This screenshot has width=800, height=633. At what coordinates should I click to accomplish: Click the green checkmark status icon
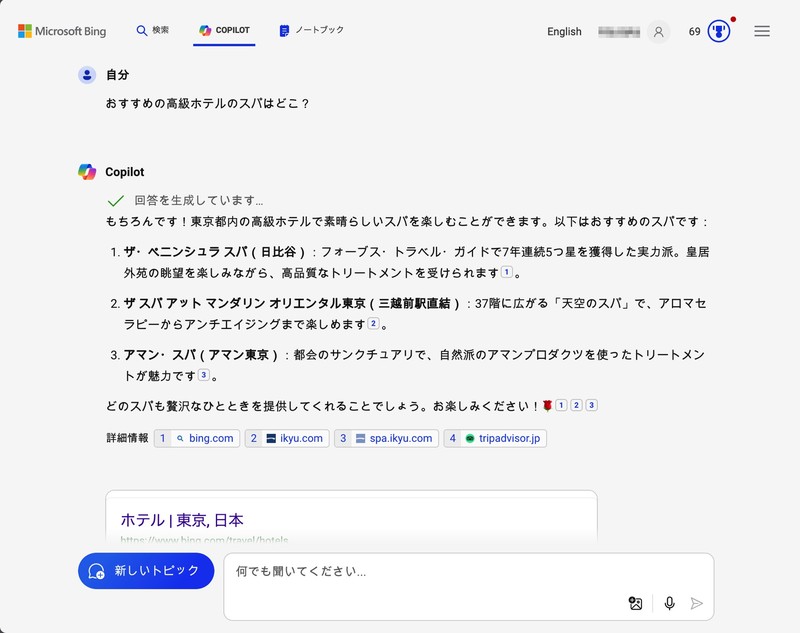pos(116,200)
